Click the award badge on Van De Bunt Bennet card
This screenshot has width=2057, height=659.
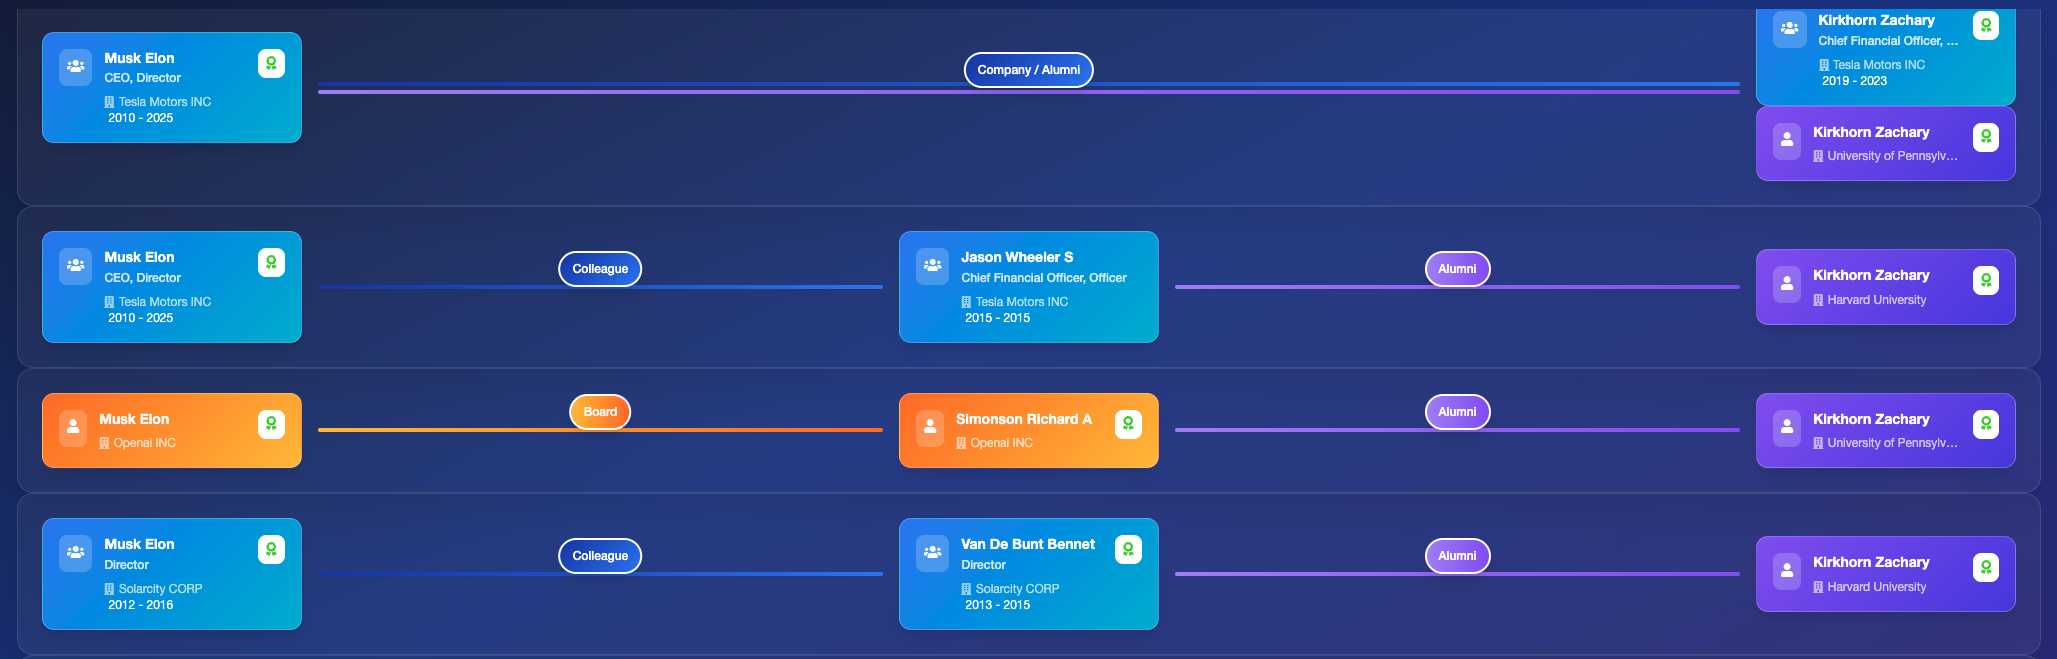[x=1128, y=550]
